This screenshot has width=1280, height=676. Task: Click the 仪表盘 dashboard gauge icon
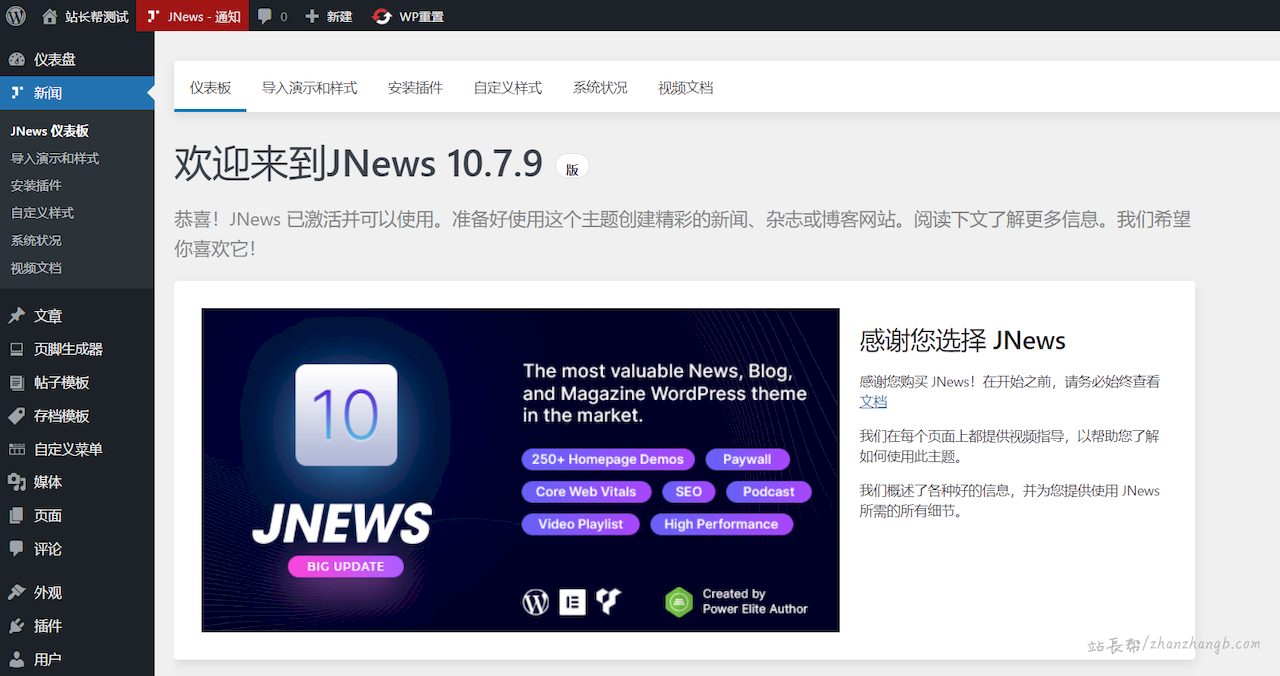[x=17, y=59]
